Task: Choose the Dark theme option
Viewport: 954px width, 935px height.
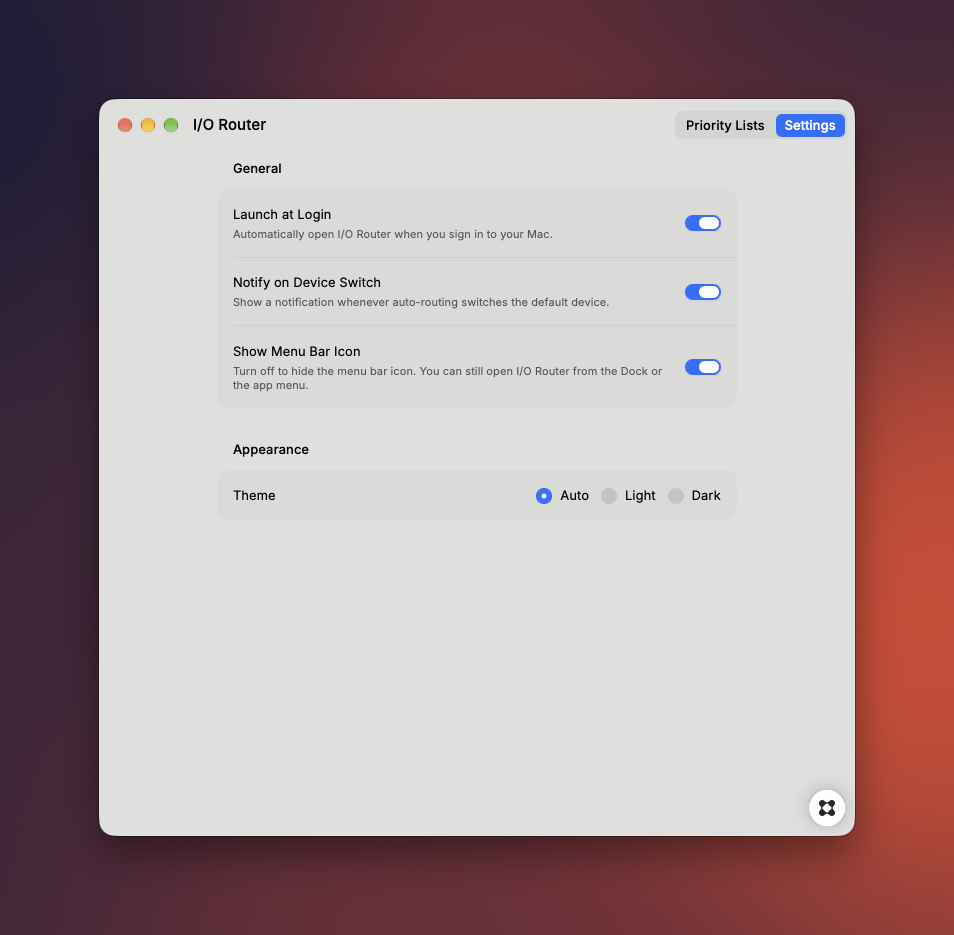Action: 676,496
